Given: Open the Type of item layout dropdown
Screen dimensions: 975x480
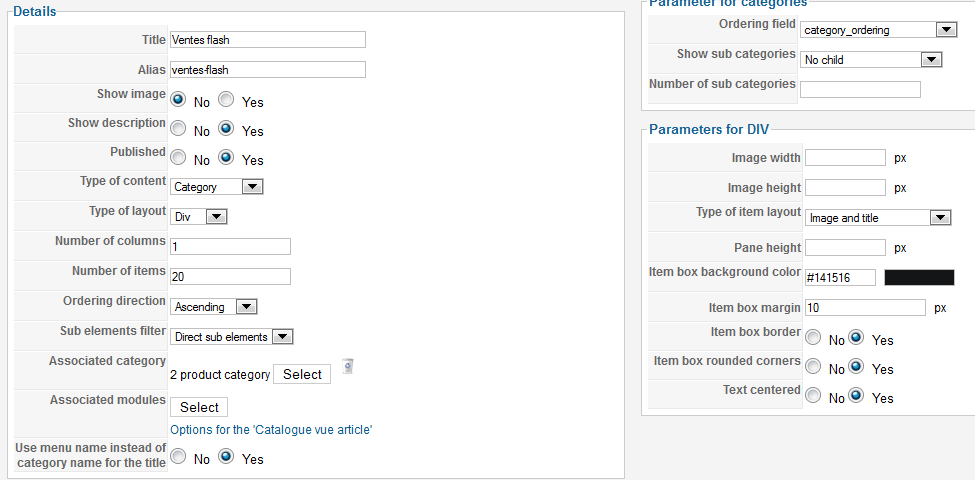Looking at the screenshot, I should (x=878, y=218).
